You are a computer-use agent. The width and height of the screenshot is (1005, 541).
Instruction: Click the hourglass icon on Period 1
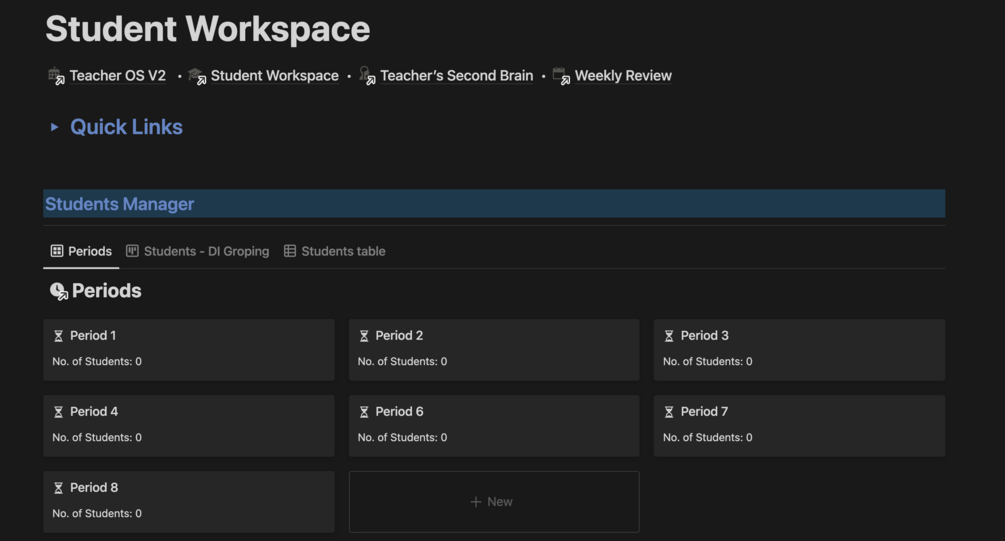click(x=59, y=336)
